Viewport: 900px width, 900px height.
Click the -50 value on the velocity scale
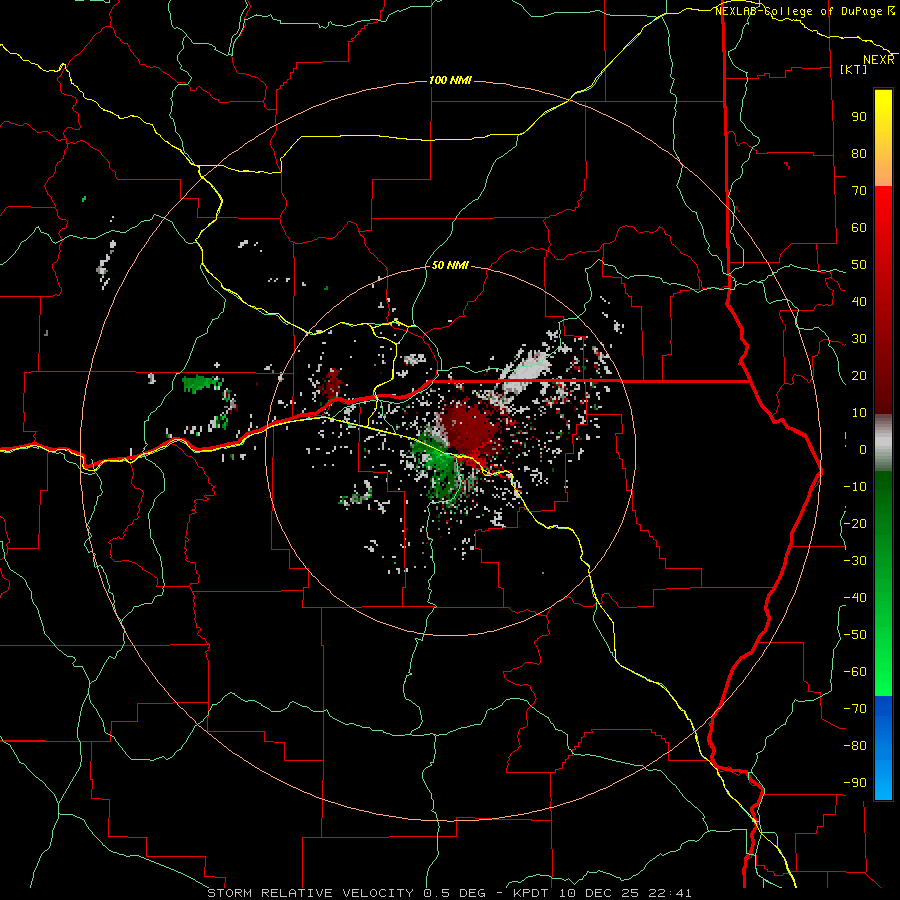(855, 635)
